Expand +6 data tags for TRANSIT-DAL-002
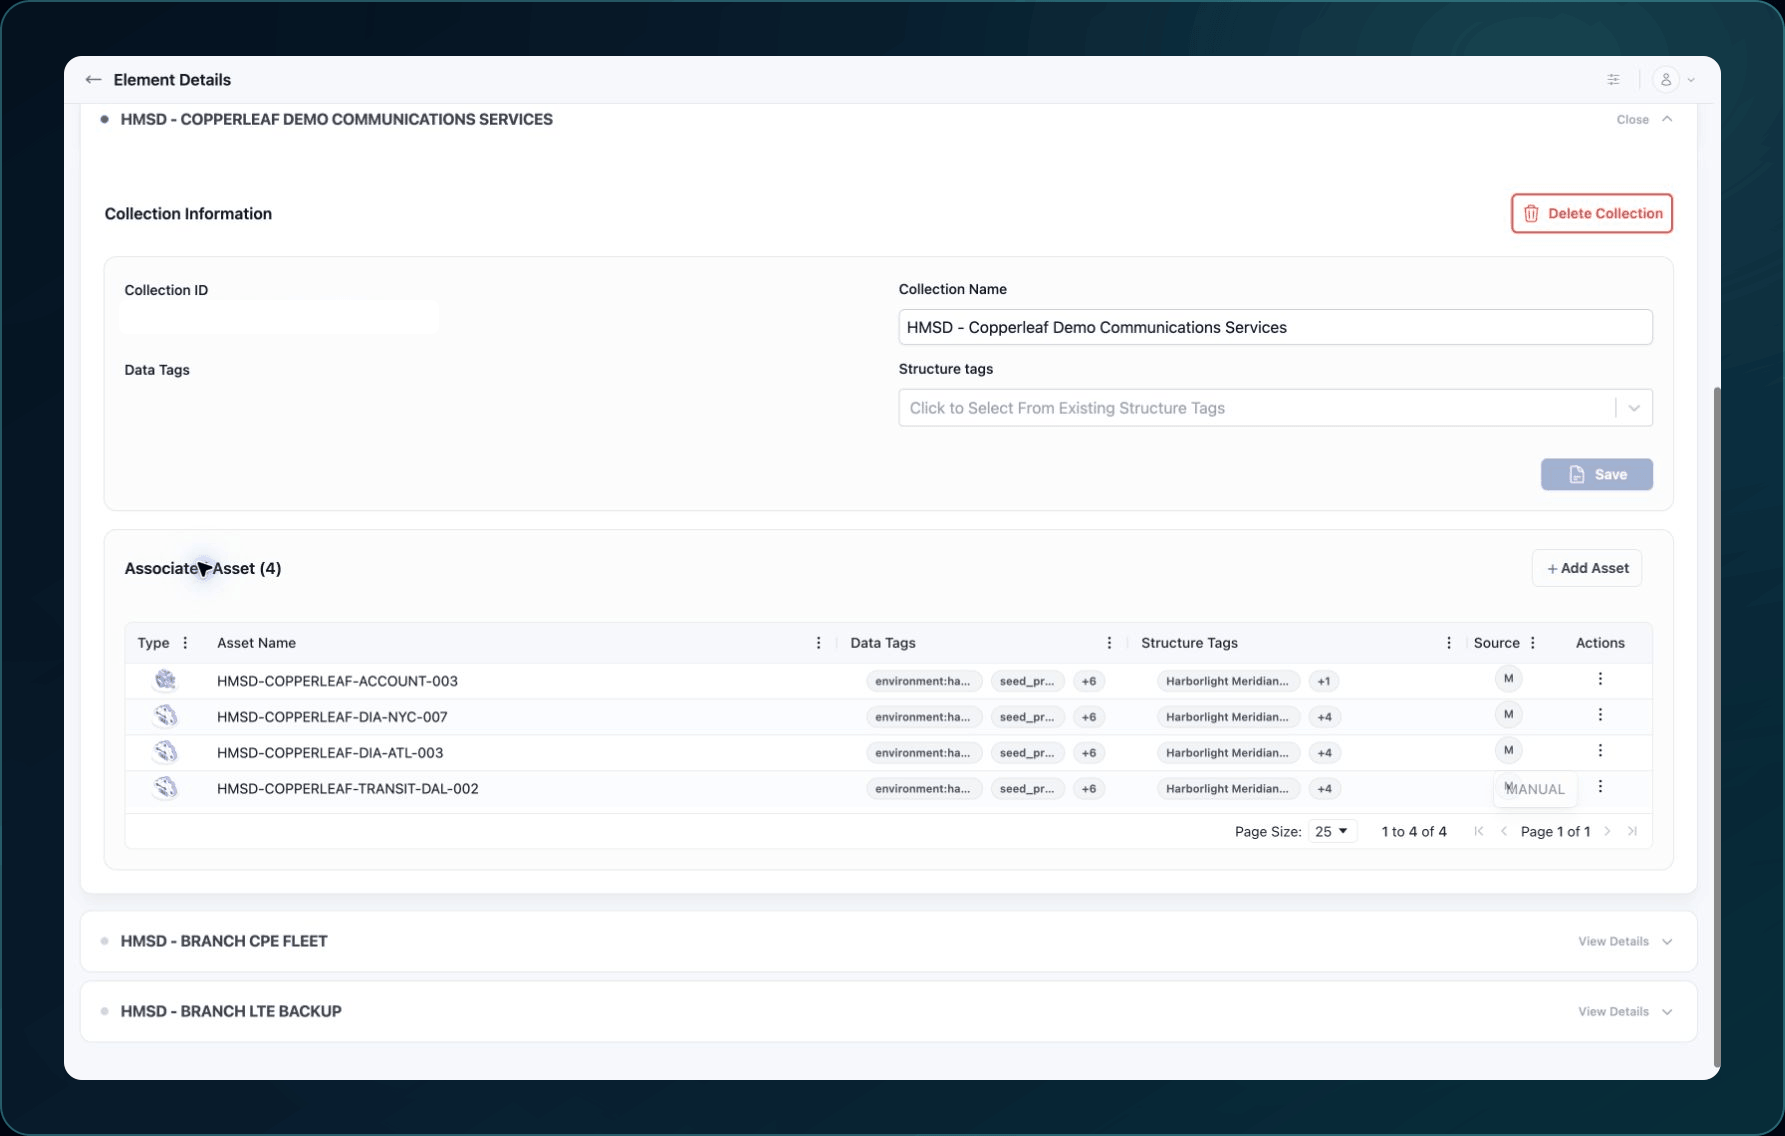The height and width of the screenshot is (1136, 1785). tap(1089, 789)
